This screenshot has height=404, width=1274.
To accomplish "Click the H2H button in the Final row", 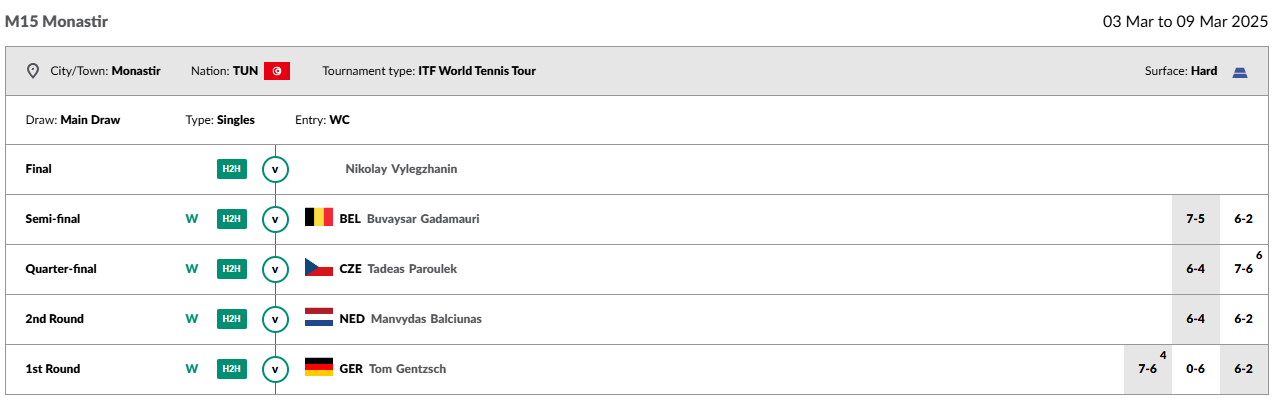I will click(x=231, y=169).
